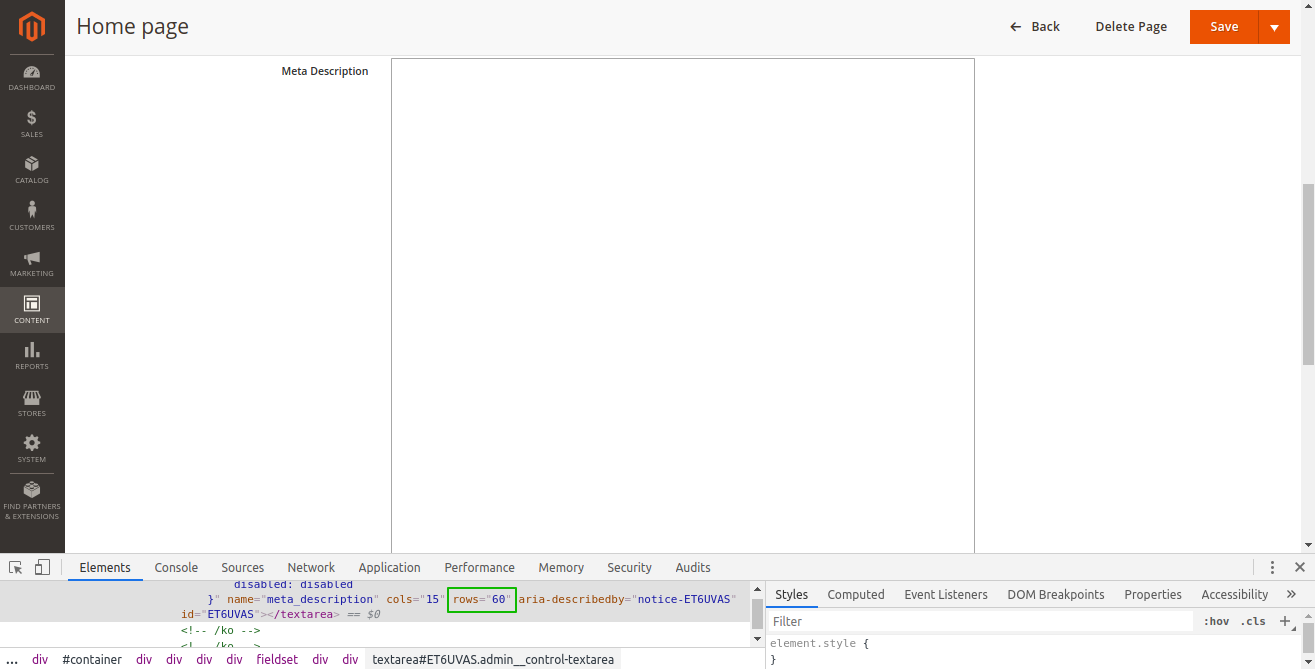1315x669 pixels.
Task: Click the page vertical scrollbar thumb
Action: tap(1308, 275)
